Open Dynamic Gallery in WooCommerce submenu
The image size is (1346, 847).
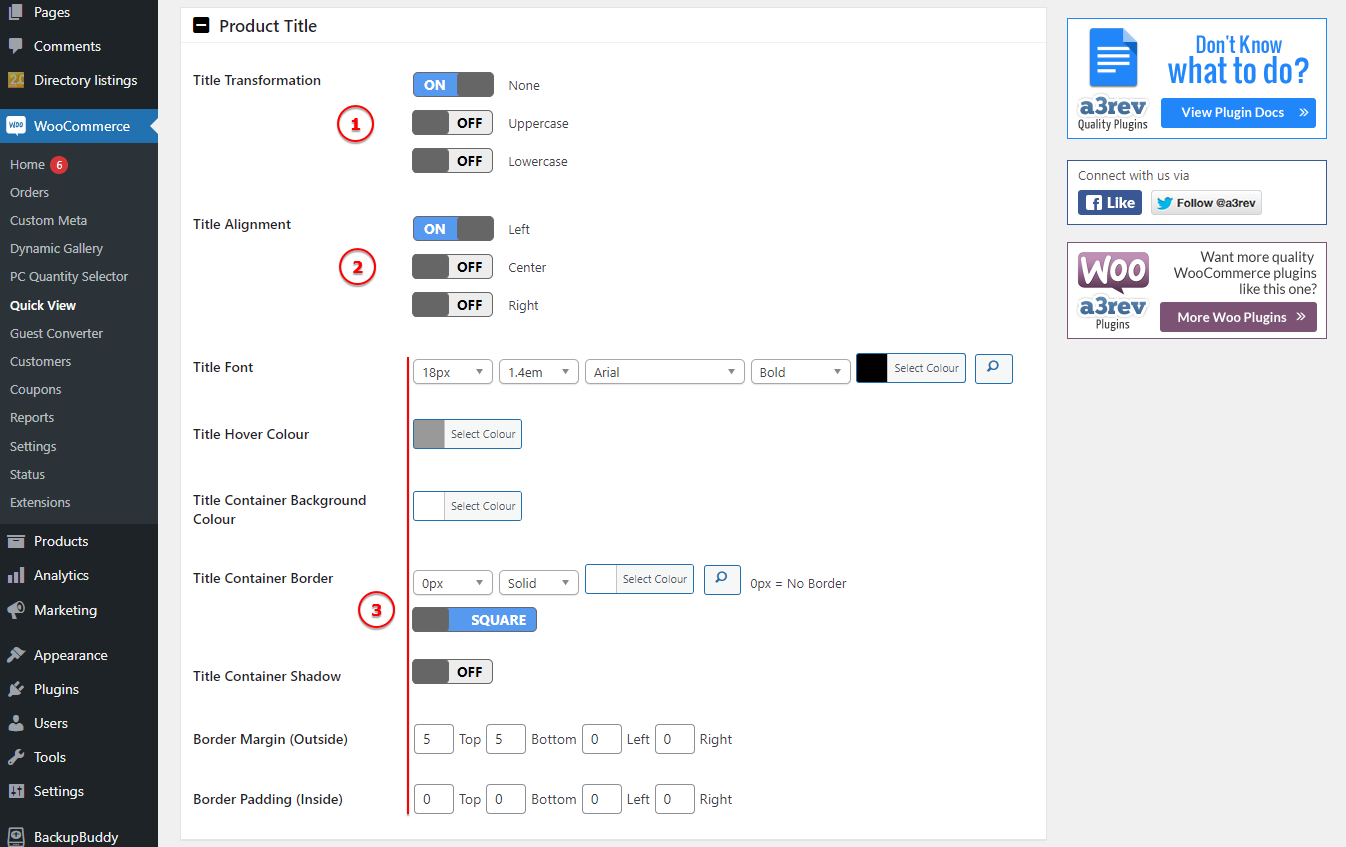(x=56, y=248)
